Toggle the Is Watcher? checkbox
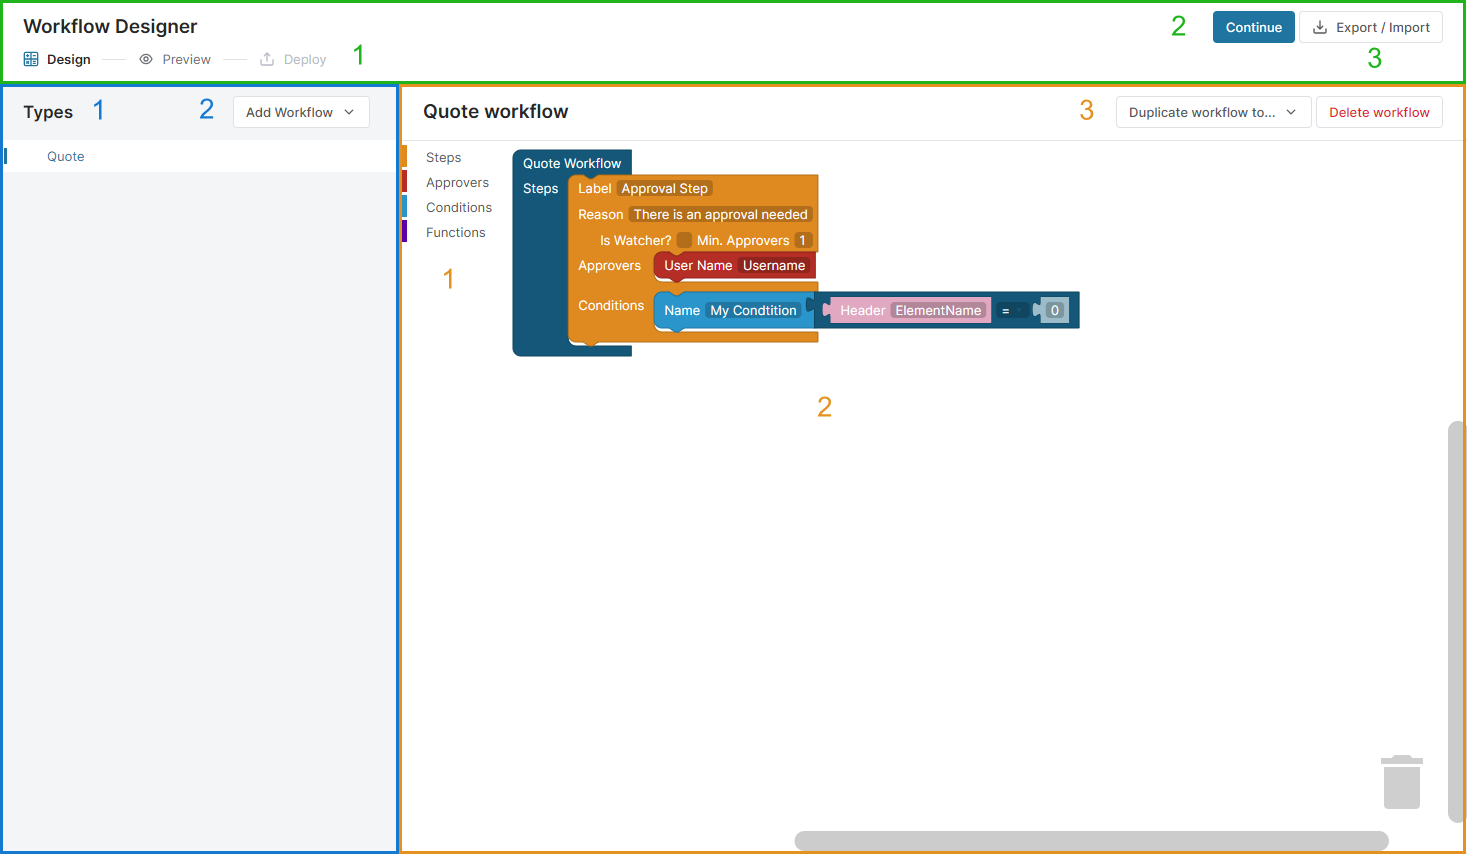The width and height of the screenshot is (1467, 855). 684,240
